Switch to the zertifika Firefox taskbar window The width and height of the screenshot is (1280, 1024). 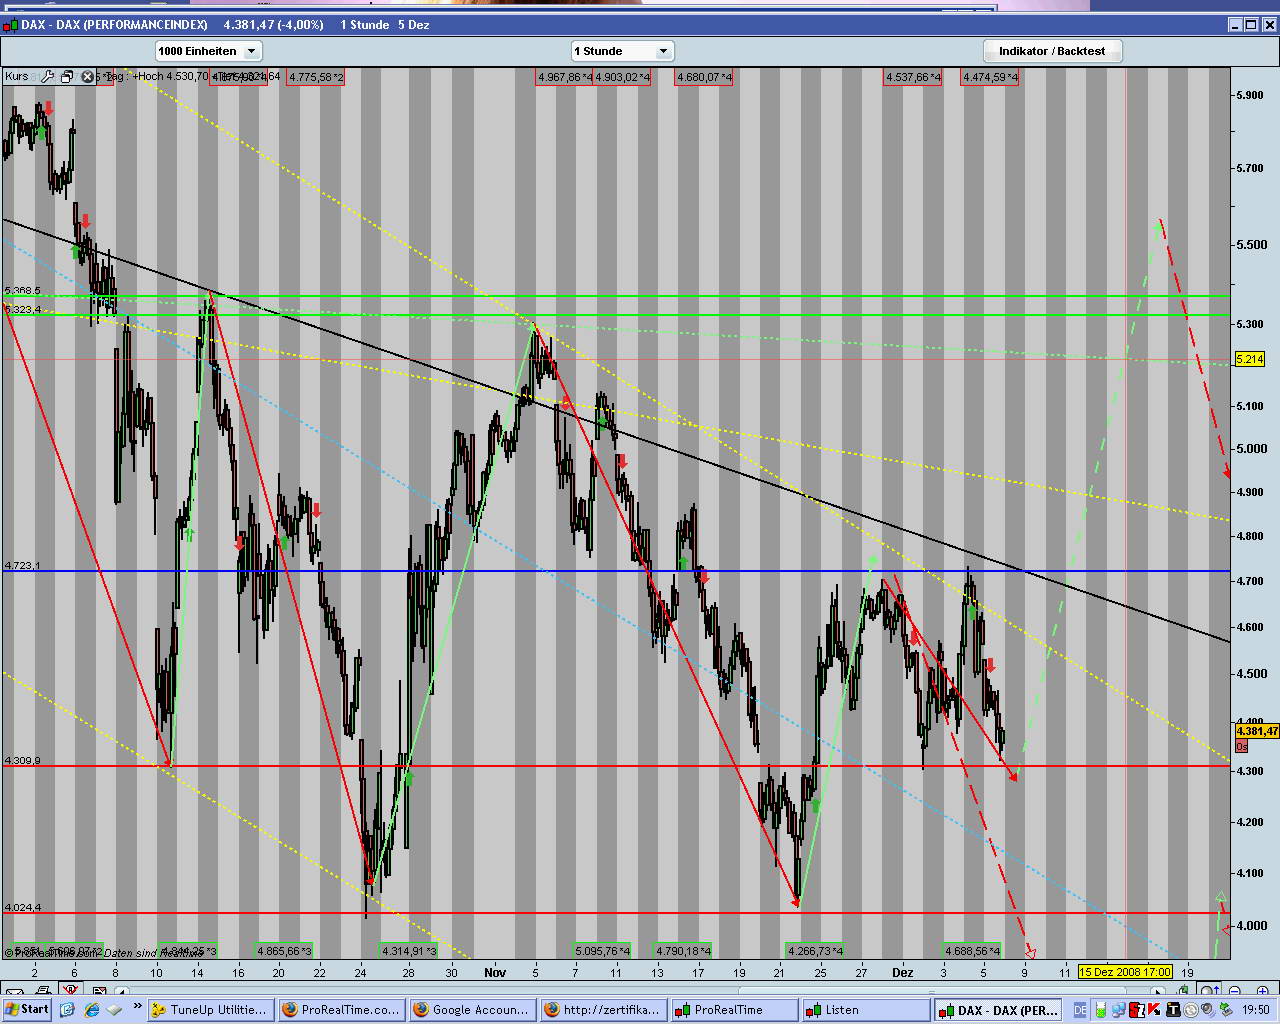603,1010
